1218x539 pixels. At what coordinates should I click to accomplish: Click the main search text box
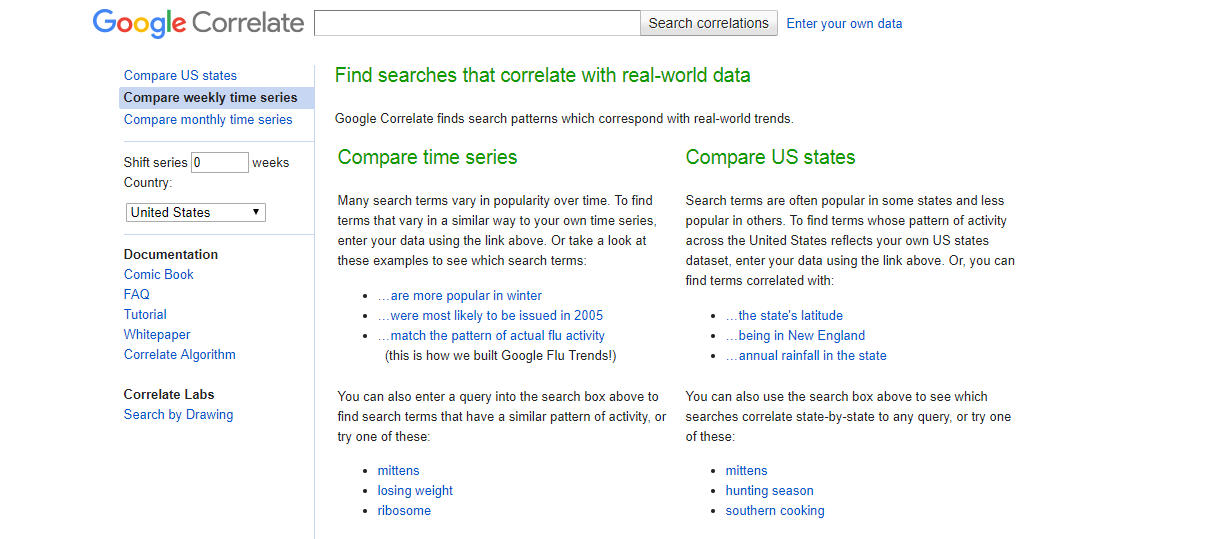point(477,23)
